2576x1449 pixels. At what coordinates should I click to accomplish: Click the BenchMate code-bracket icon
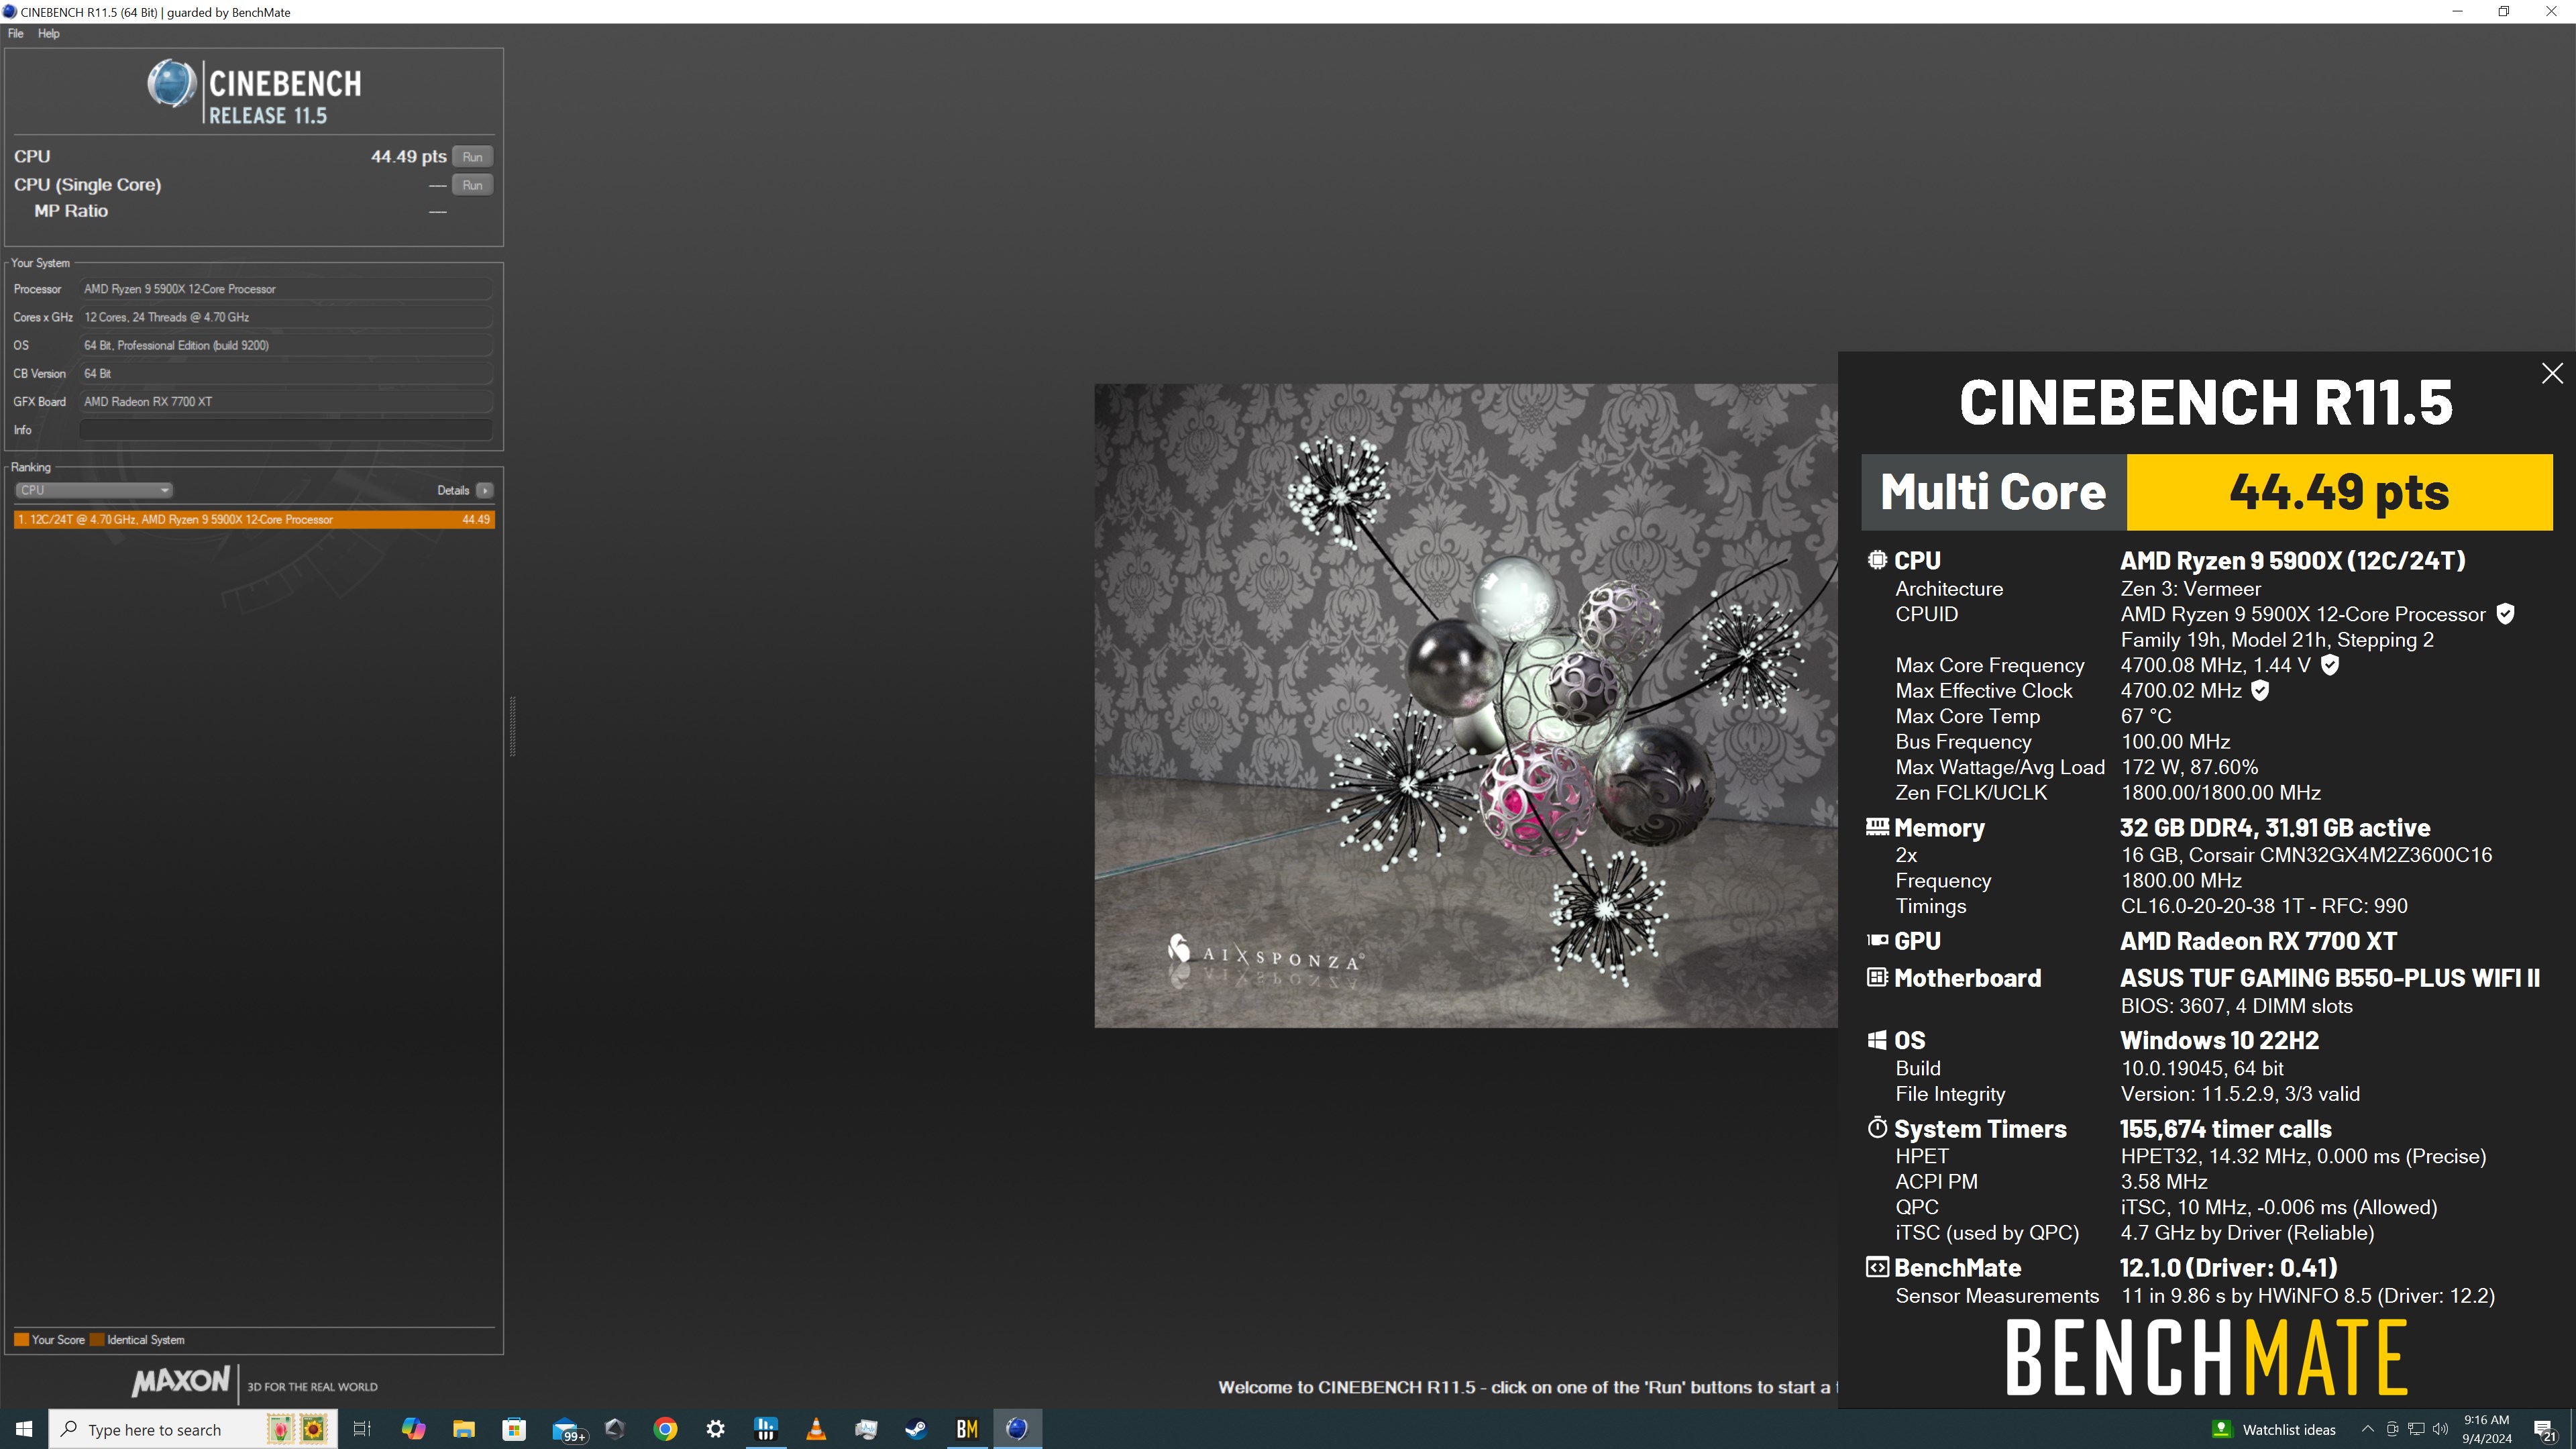point(1877,1267)
